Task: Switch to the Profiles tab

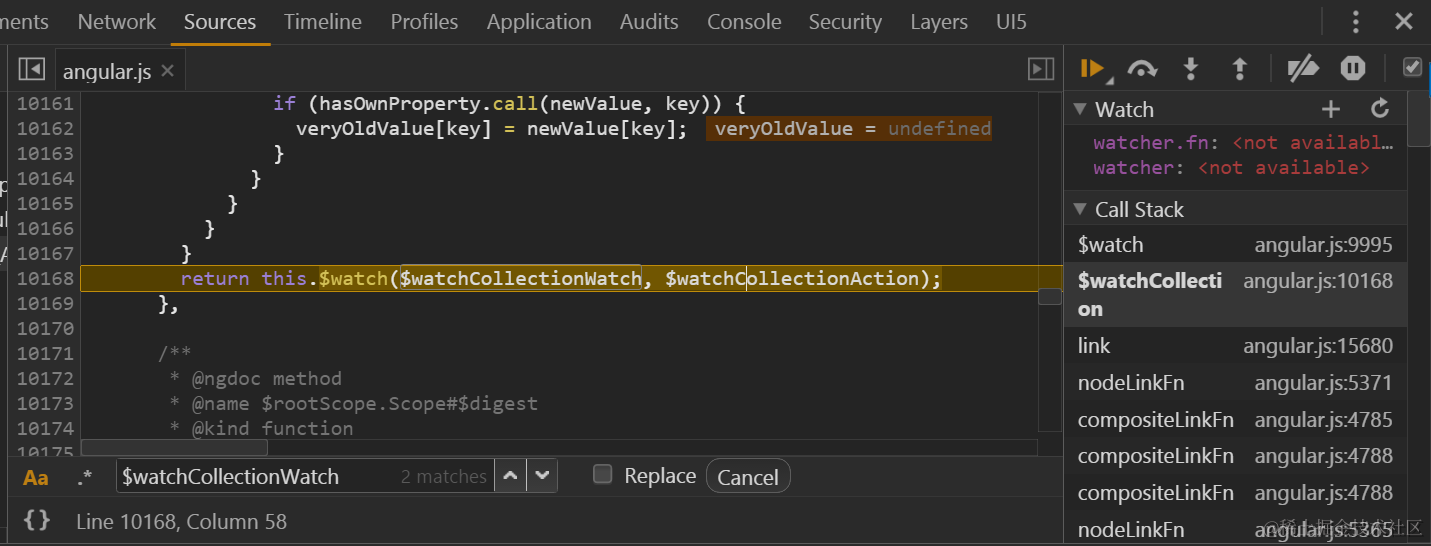Action: (x=425, y=22)
